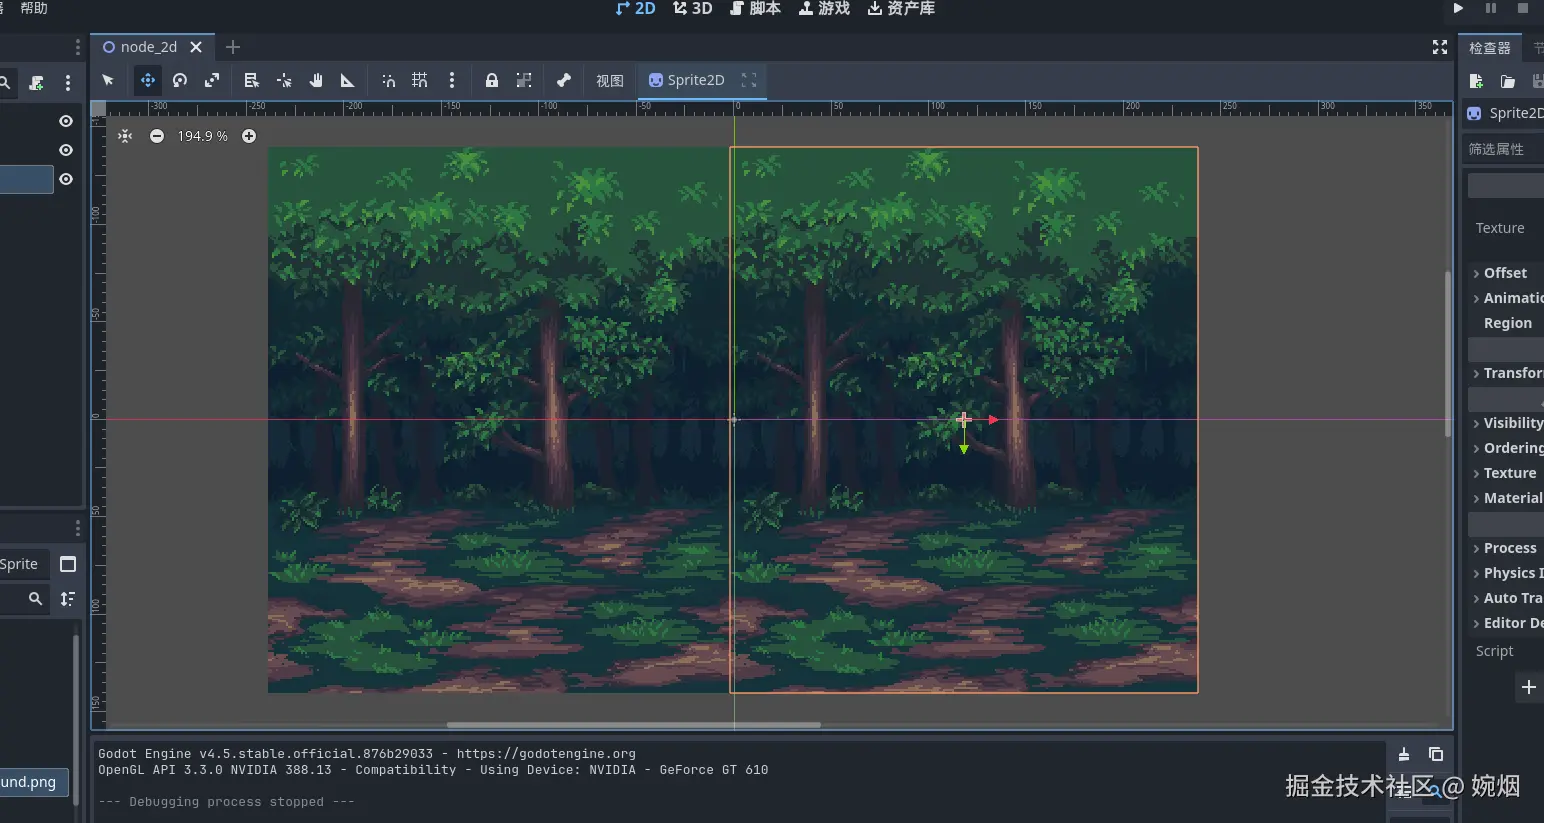Viewport: 1544px width, 823px height.
Task: Expand the Ordering property group
Action: coord(1506,448)
